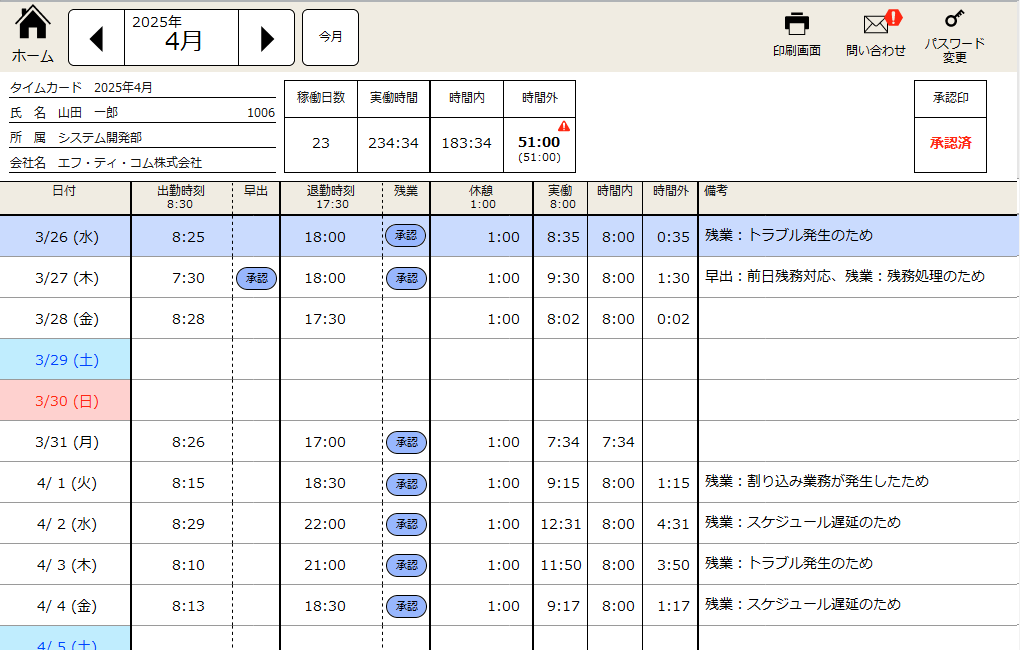The image size is (1020, 650).
Task: Open inquiry envelope icon
Action: tap(875, 24)
